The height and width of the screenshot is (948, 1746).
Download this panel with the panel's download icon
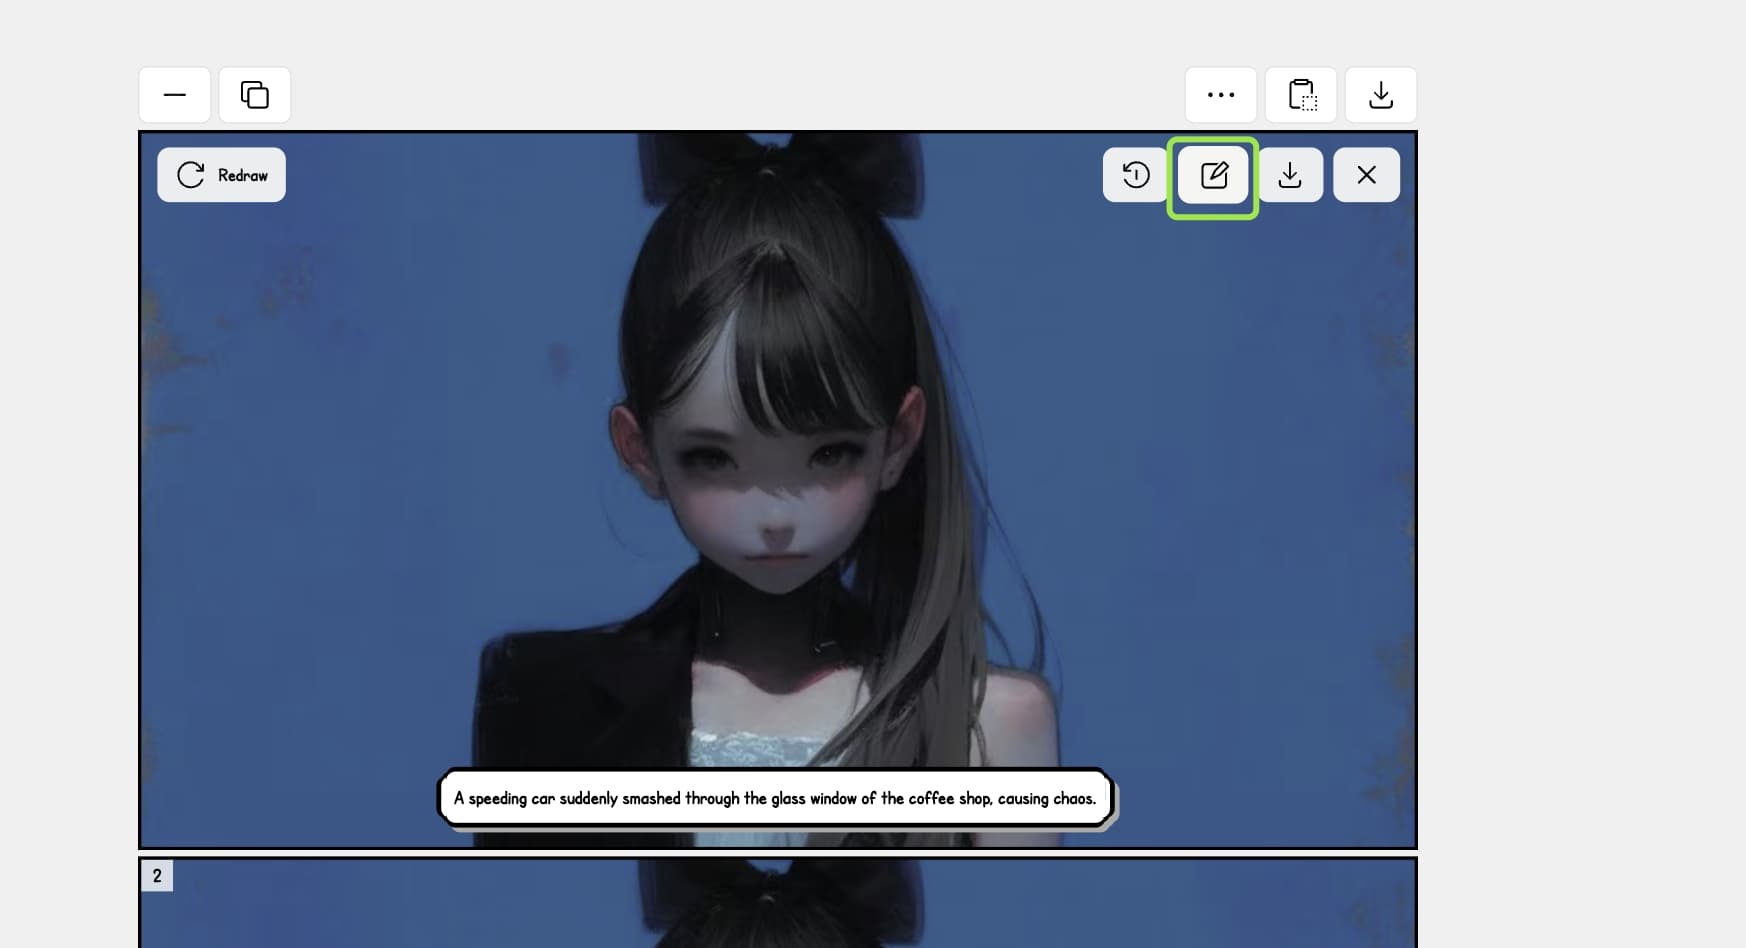coord(1290,175)
